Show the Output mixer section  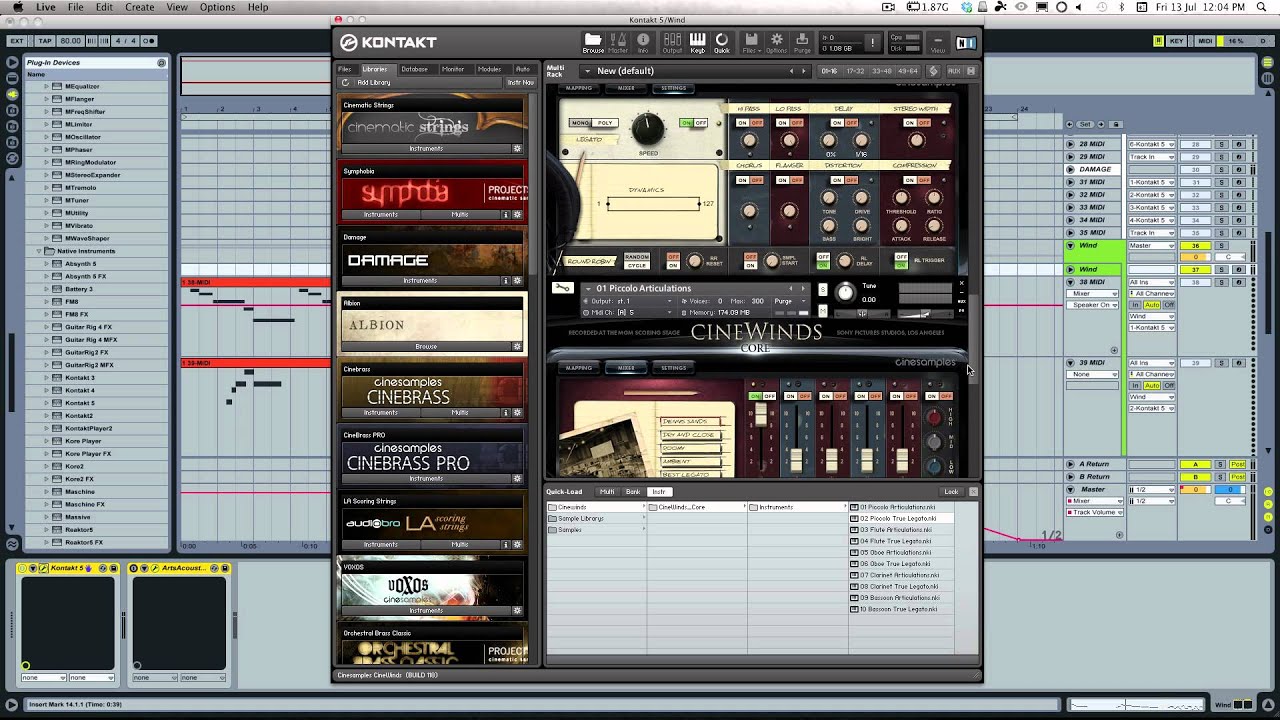point(672,42)
